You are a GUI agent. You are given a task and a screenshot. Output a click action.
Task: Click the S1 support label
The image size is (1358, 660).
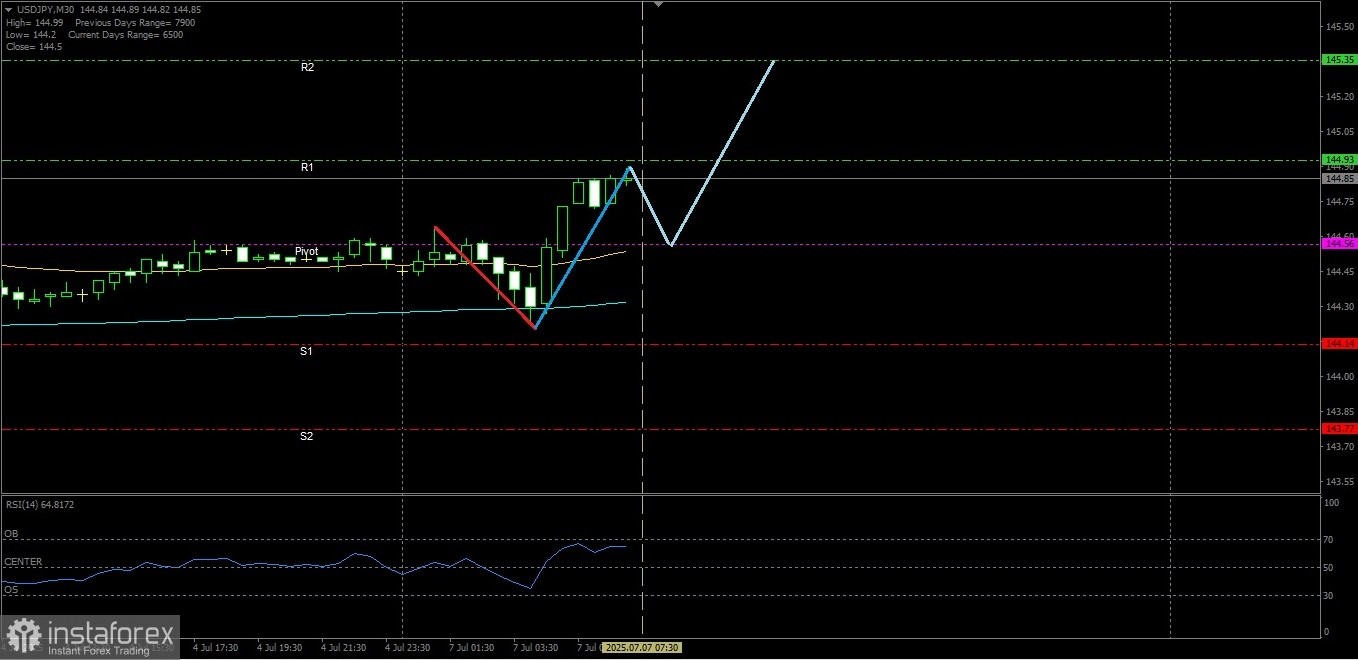[306, 351]
